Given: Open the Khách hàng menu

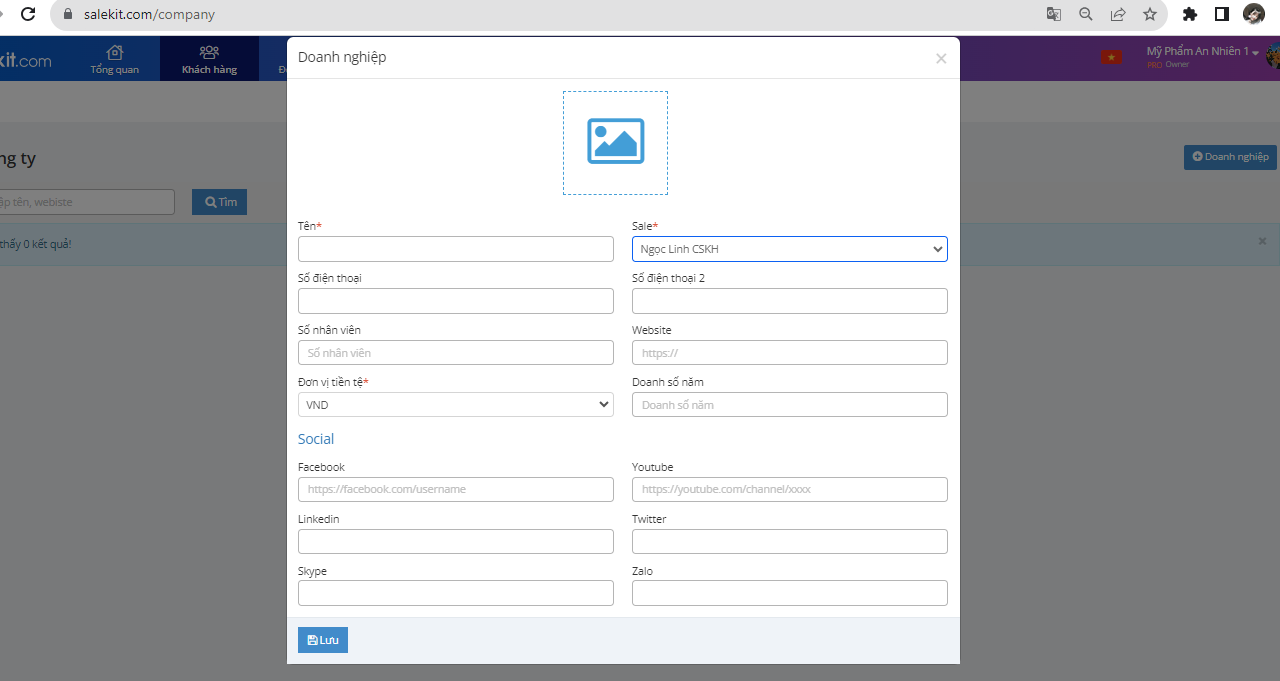Looking at the screenshot, I should pyautogui.click(x=209, y=59).
